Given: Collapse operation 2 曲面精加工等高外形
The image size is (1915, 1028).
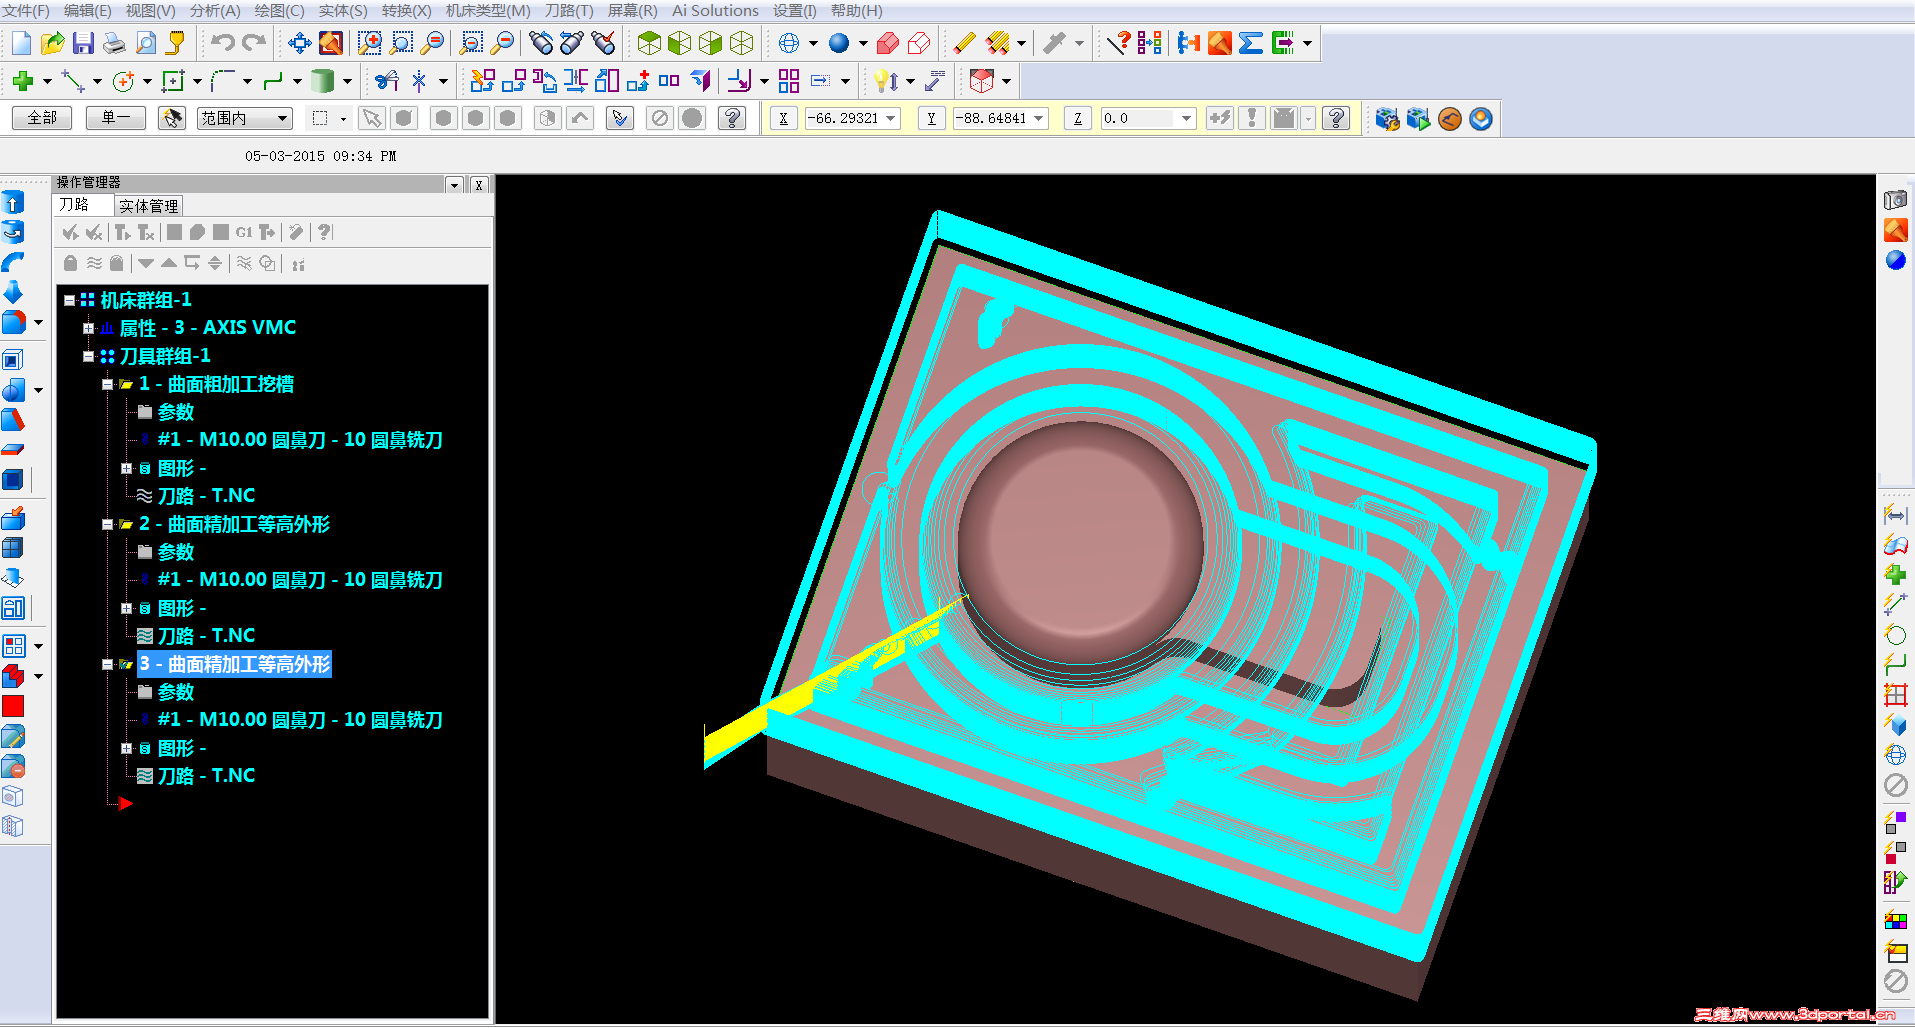Looking at the screenshot, I should (107, 524).
